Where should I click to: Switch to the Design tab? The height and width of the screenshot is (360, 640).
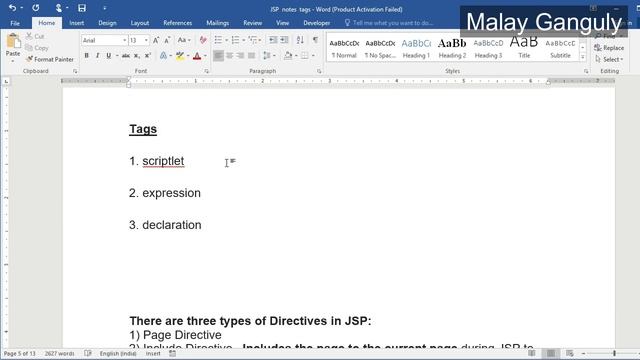[107, 23]
